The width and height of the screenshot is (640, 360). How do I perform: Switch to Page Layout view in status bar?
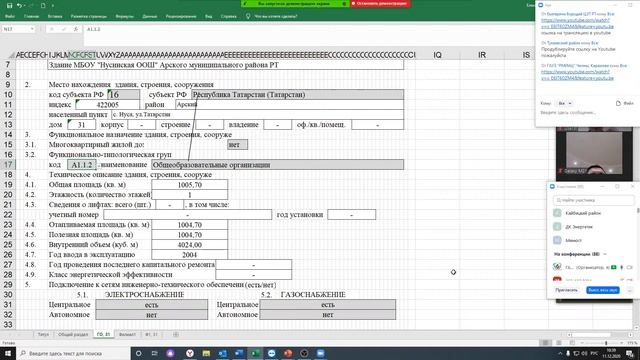point(559,343)
